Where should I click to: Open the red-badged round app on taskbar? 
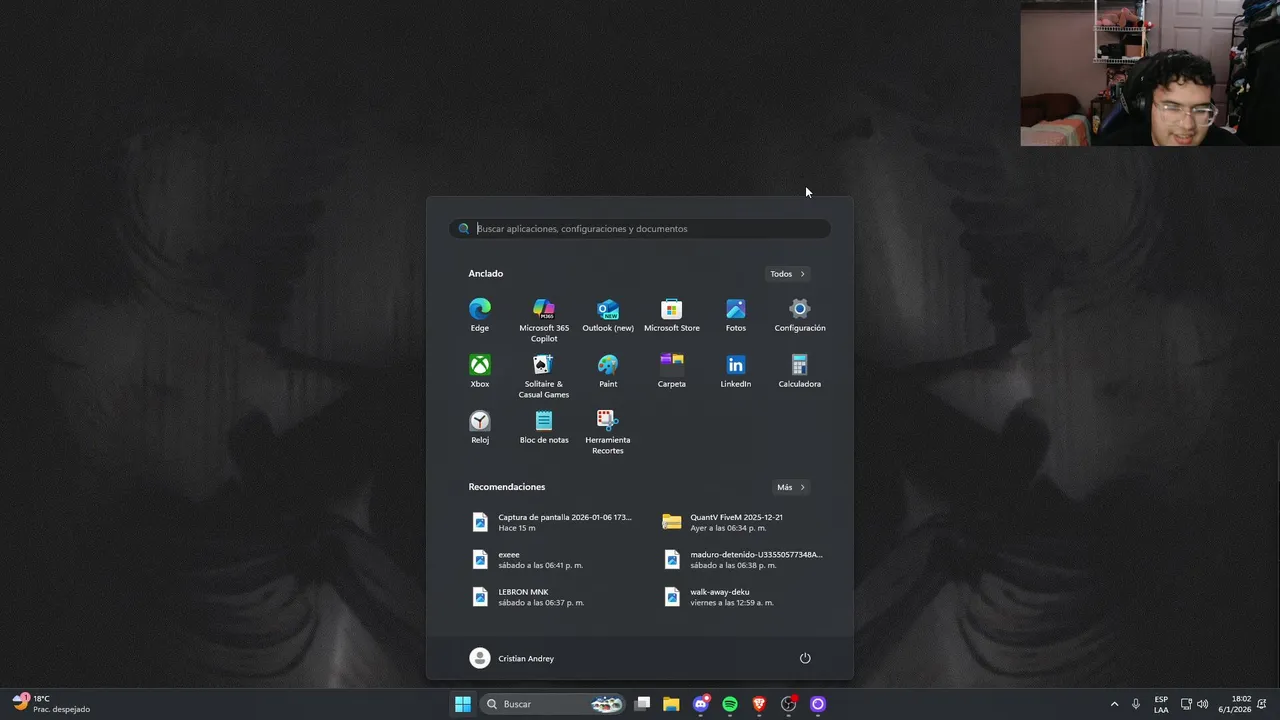[789, 704]
